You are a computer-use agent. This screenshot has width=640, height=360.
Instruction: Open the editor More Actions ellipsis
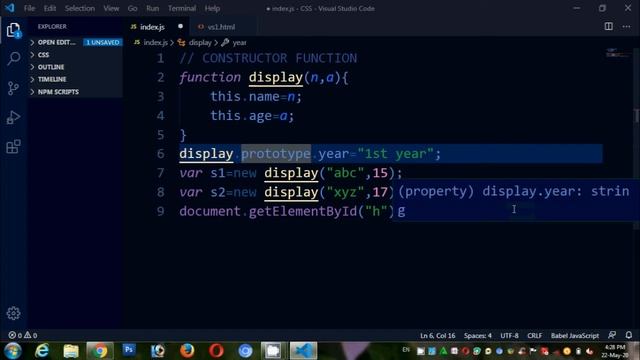point(627,27)
